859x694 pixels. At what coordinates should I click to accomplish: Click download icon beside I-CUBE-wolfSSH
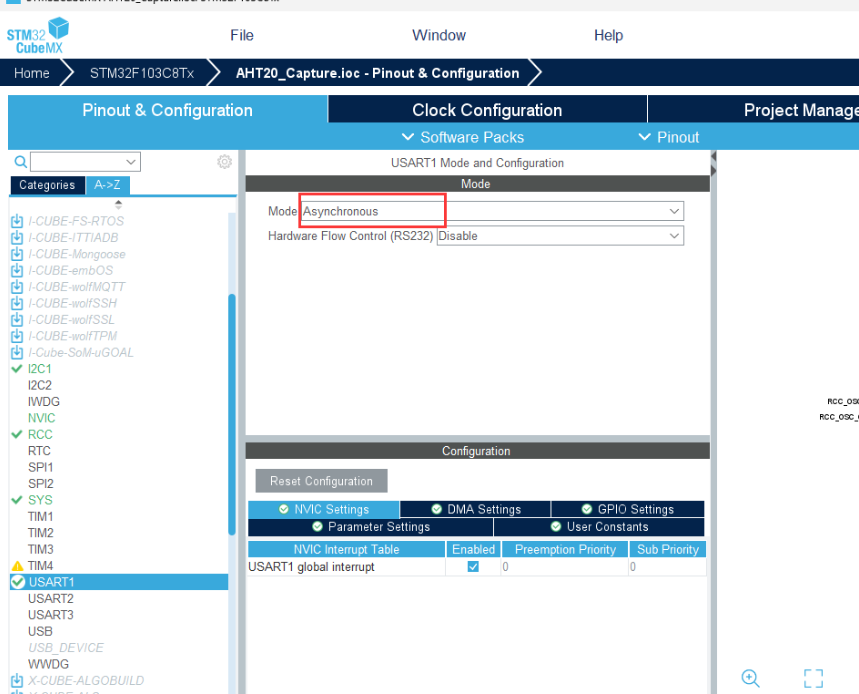click(17, 303)
